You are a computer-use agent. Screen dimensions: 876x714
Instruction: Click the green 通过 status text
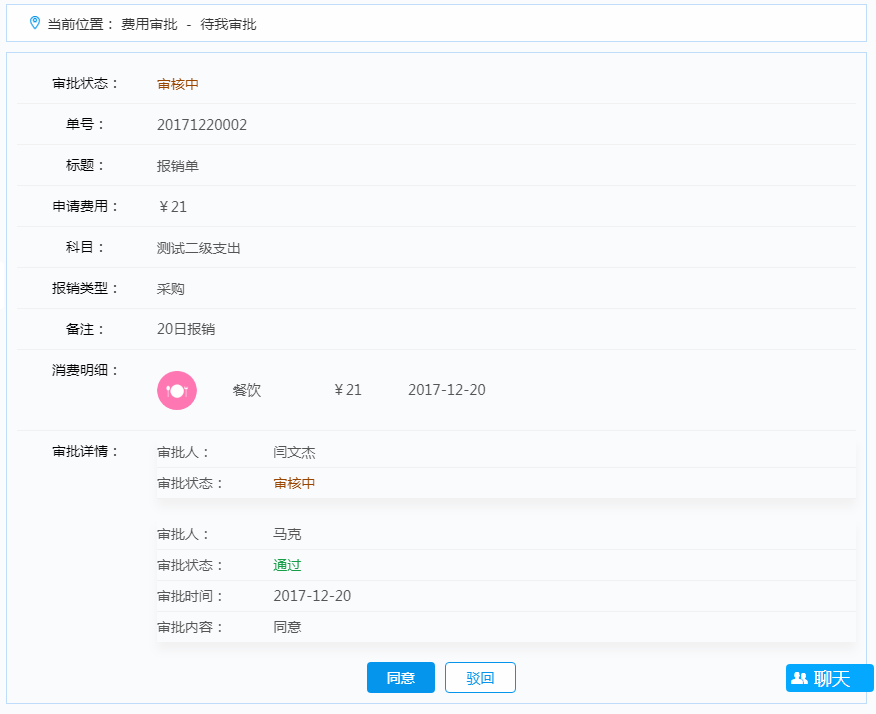click(287, 565)
